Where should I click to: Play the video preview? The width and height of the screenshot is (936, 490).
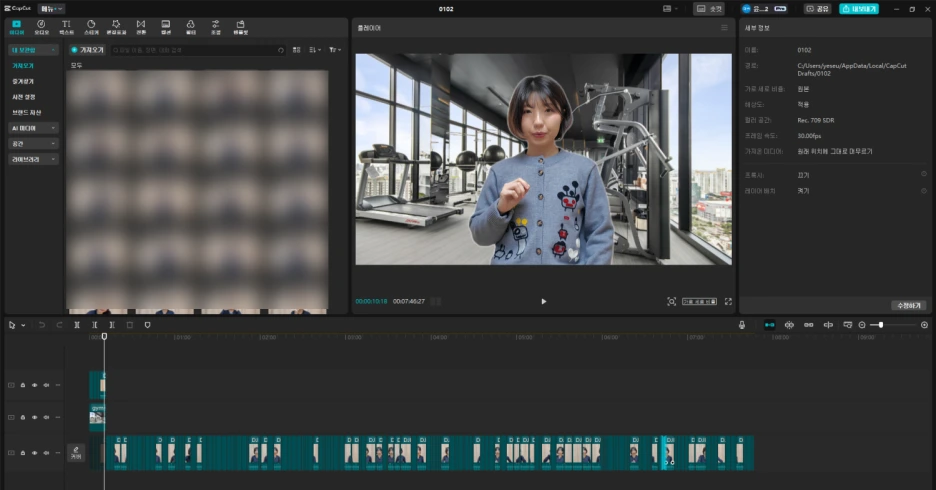click(x=543, y=302)
